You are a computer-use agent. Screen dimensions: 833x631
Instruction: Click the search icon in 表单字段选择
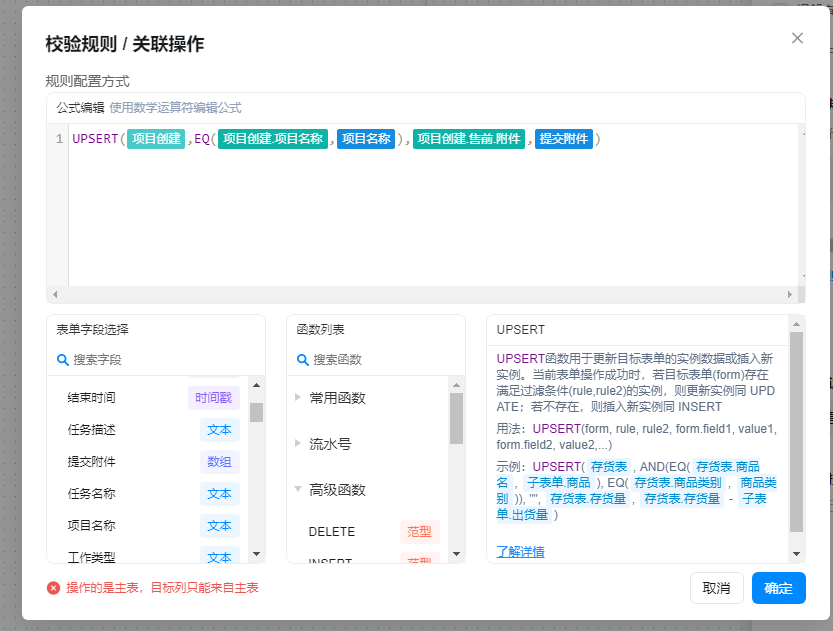coord(63,360)
